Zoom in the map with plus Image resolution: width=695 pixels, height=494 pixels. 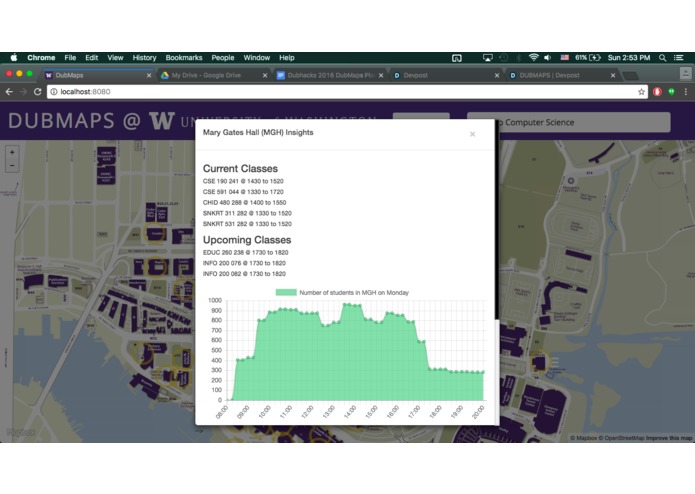[x=12, y=152]
